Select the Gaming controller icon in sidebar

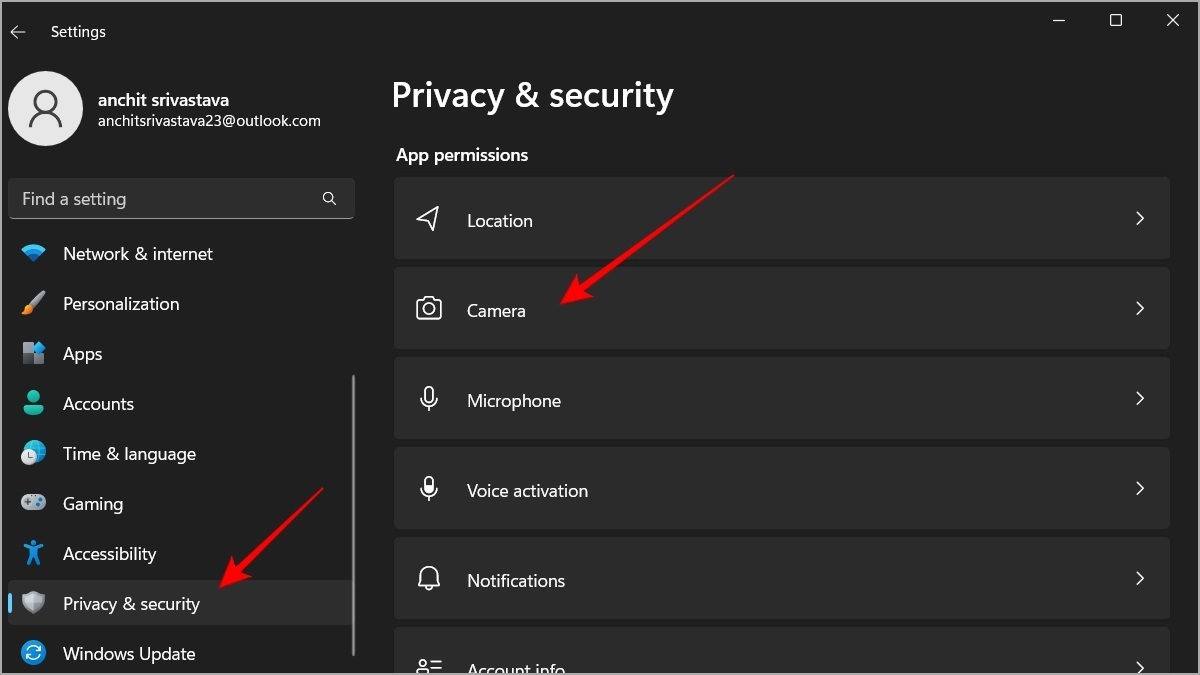click(x=33, y=503)
